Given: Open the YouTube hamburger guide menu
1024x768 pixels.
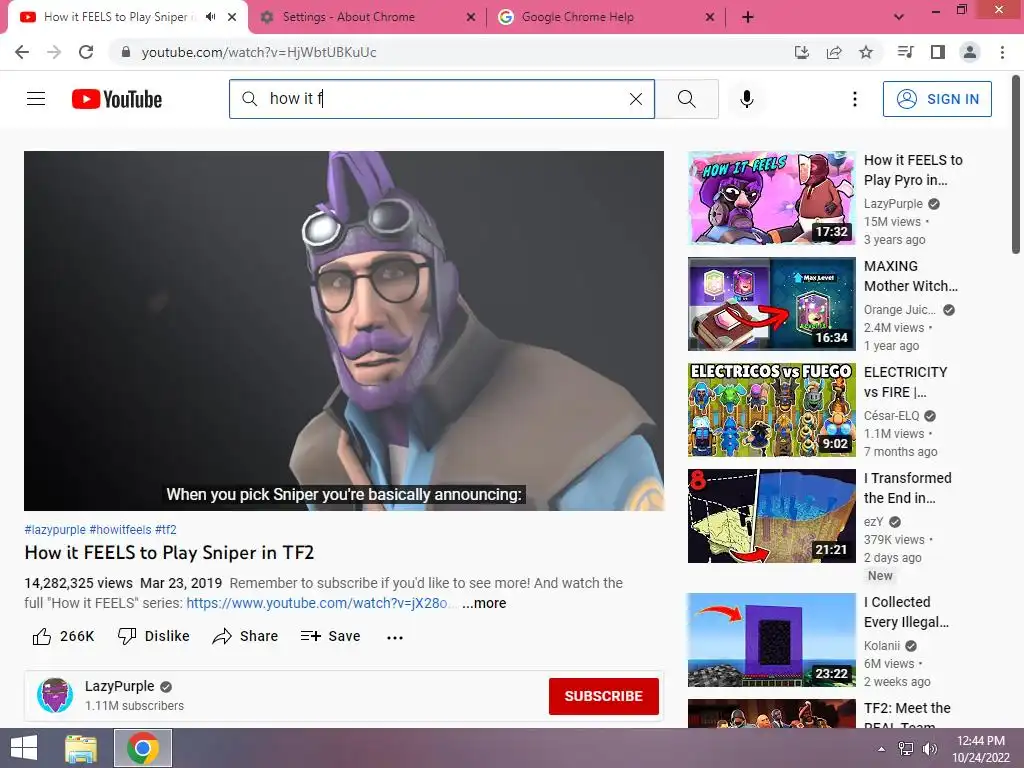Looking at the screenshot, I should pyautogui.click(x=36, y=99).
